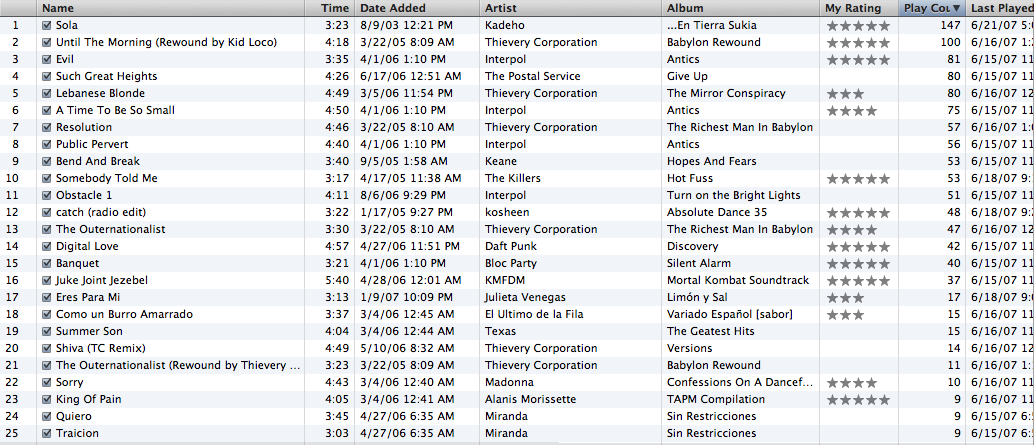Viewport: 1034px width, 445px height.
Task: Select track Until The Morning (Rewound by Kid Loco)
Action: [x=166, y=42]
